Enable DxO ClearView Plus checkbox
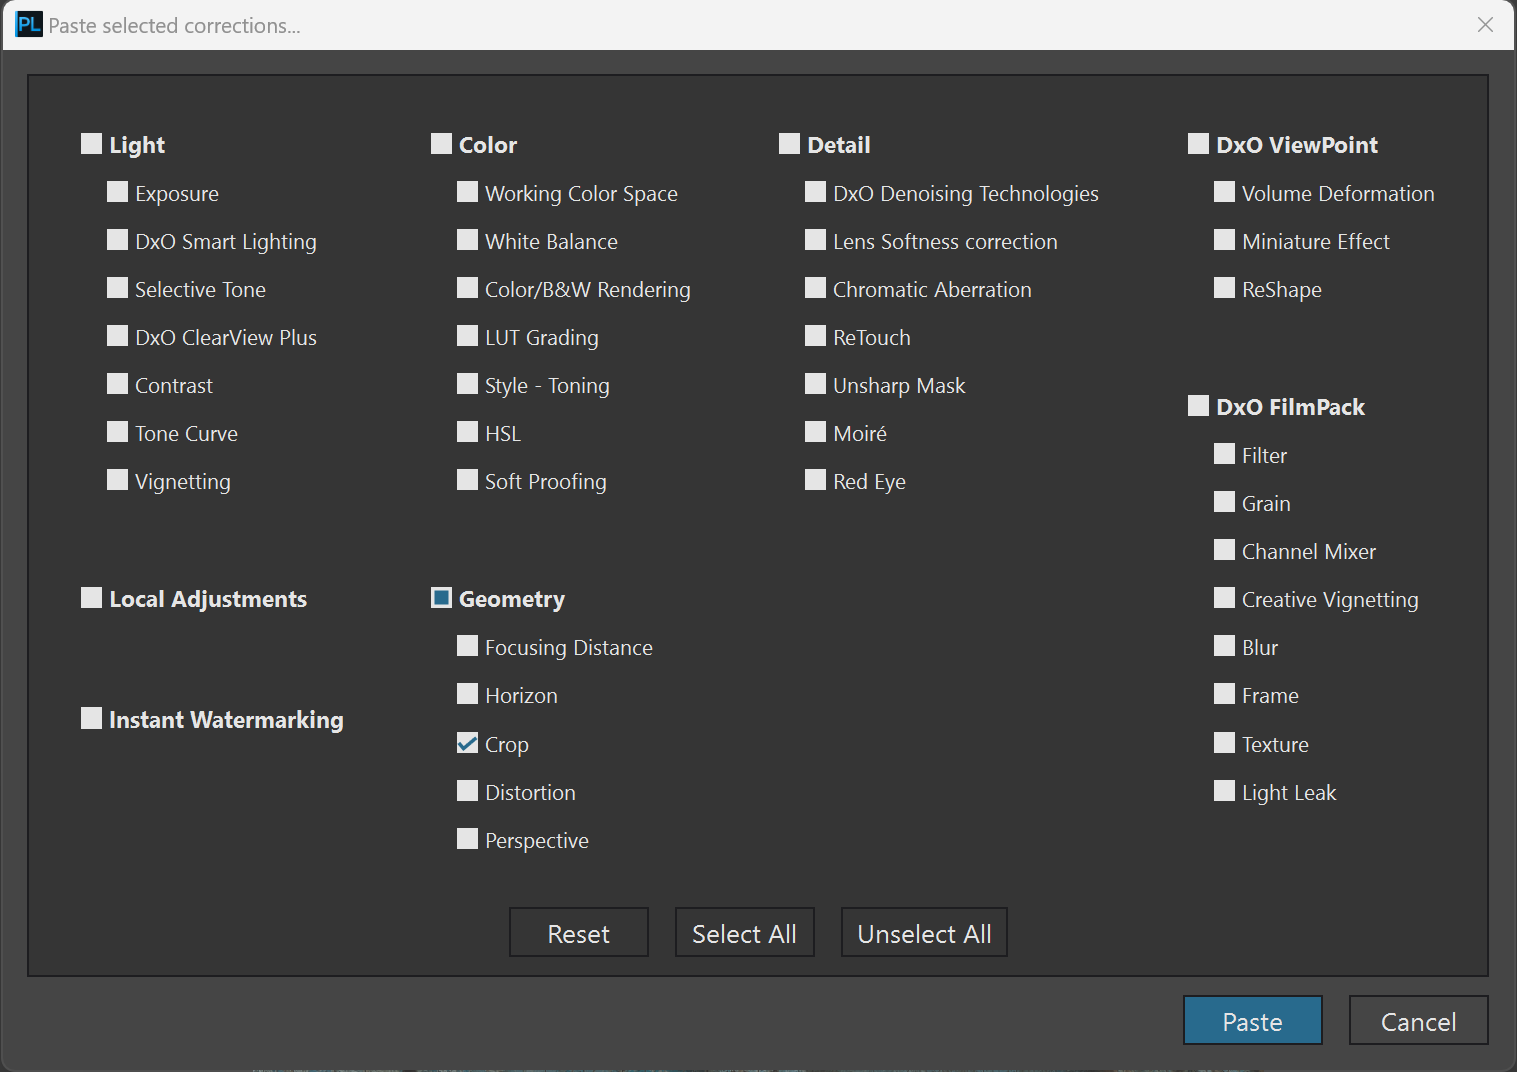Screen dimensions: 1517x1072 (117, 336)
